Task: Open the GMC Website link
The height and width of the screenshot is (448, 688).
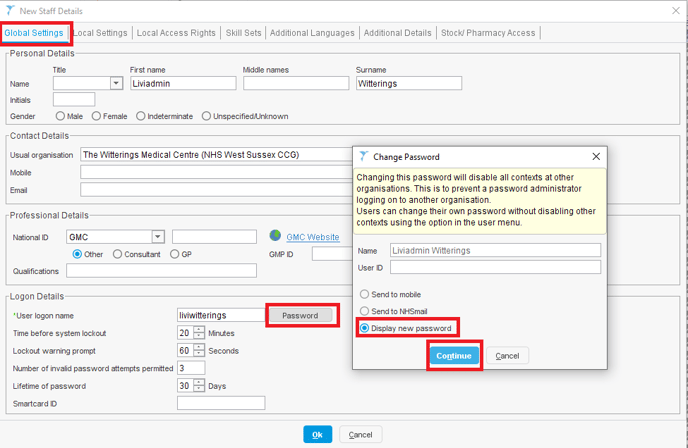Action: 313,237
